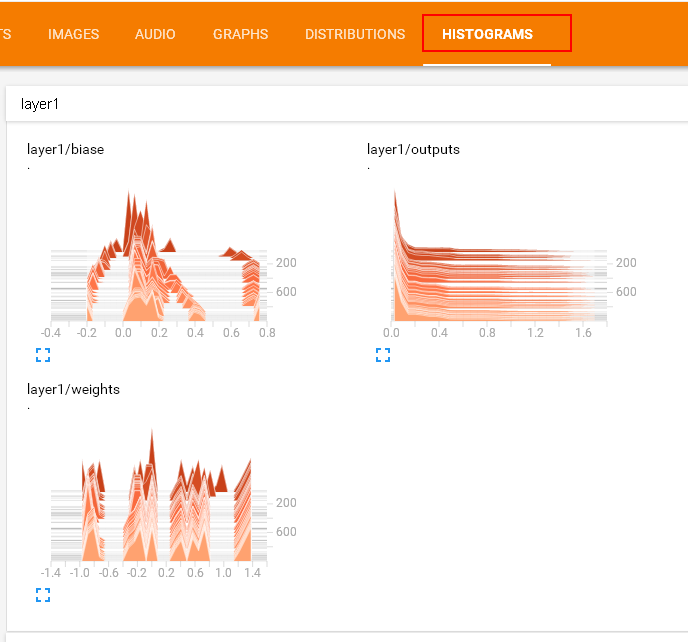Toggle fullscreen for the layer1/weights chart
The image size is (688, 642).
(43, 595)
